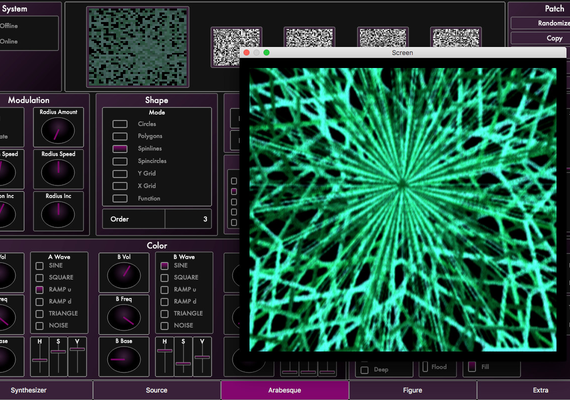Click the B color S slider
The width and height of the screenshot is (570, 400).
click(183, 363)
